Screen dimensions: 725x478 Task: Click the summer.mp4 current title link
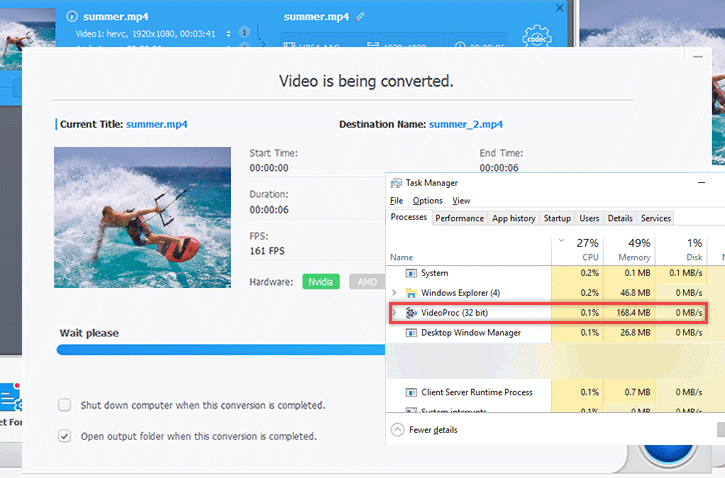tap(157, 125)
